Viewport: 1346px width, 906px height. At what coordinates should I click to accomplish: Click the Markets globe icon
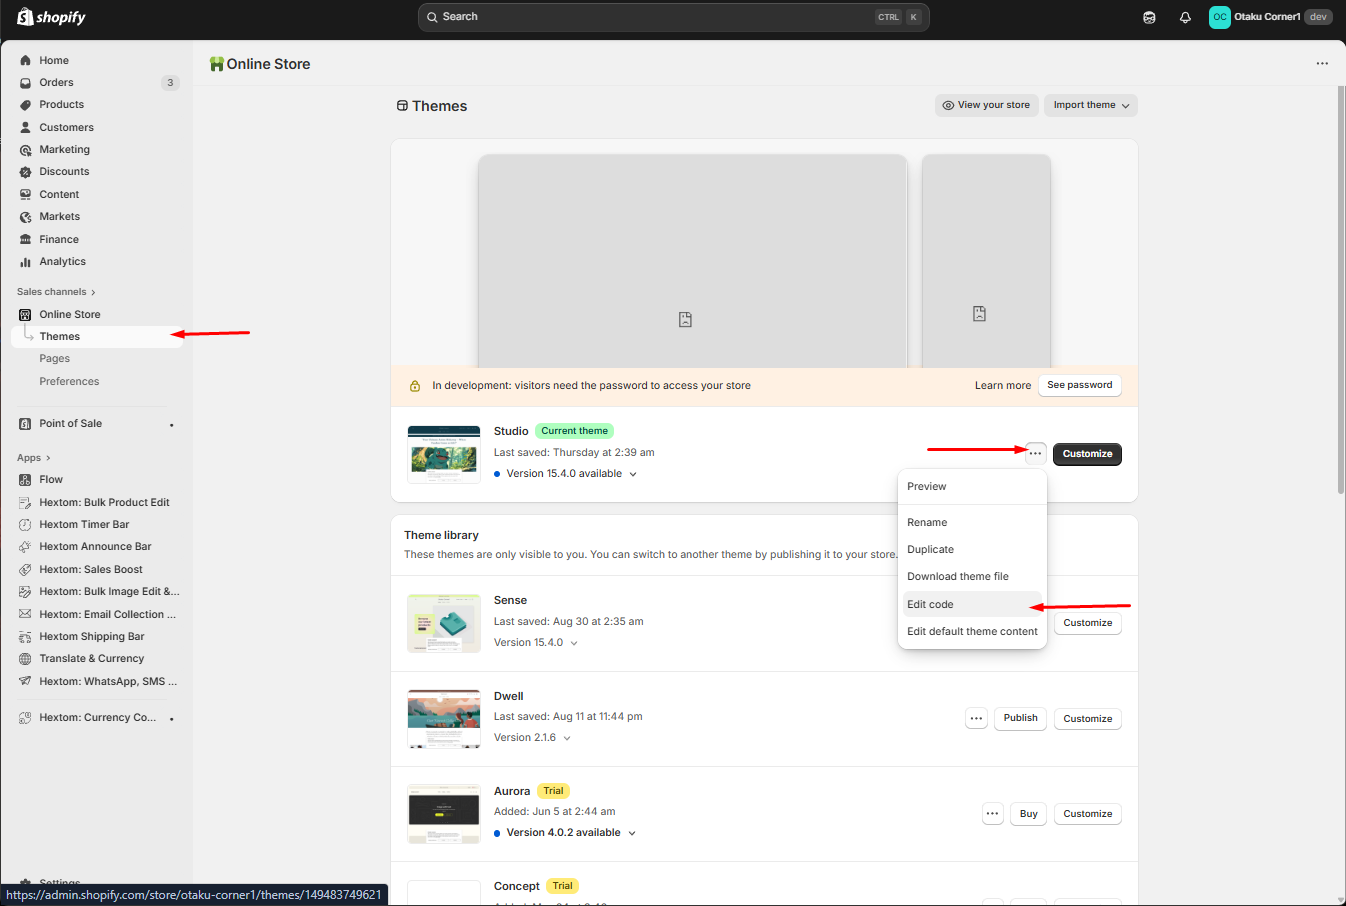pyautogui.click(x=25, y=217)
